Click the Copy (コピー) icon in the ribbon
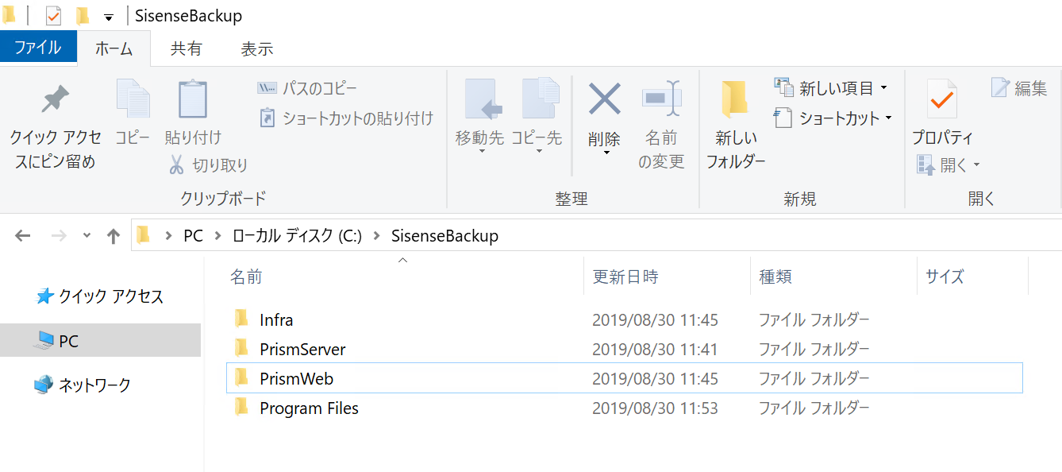Screen dimensions: 1062x472 point(133,100)
